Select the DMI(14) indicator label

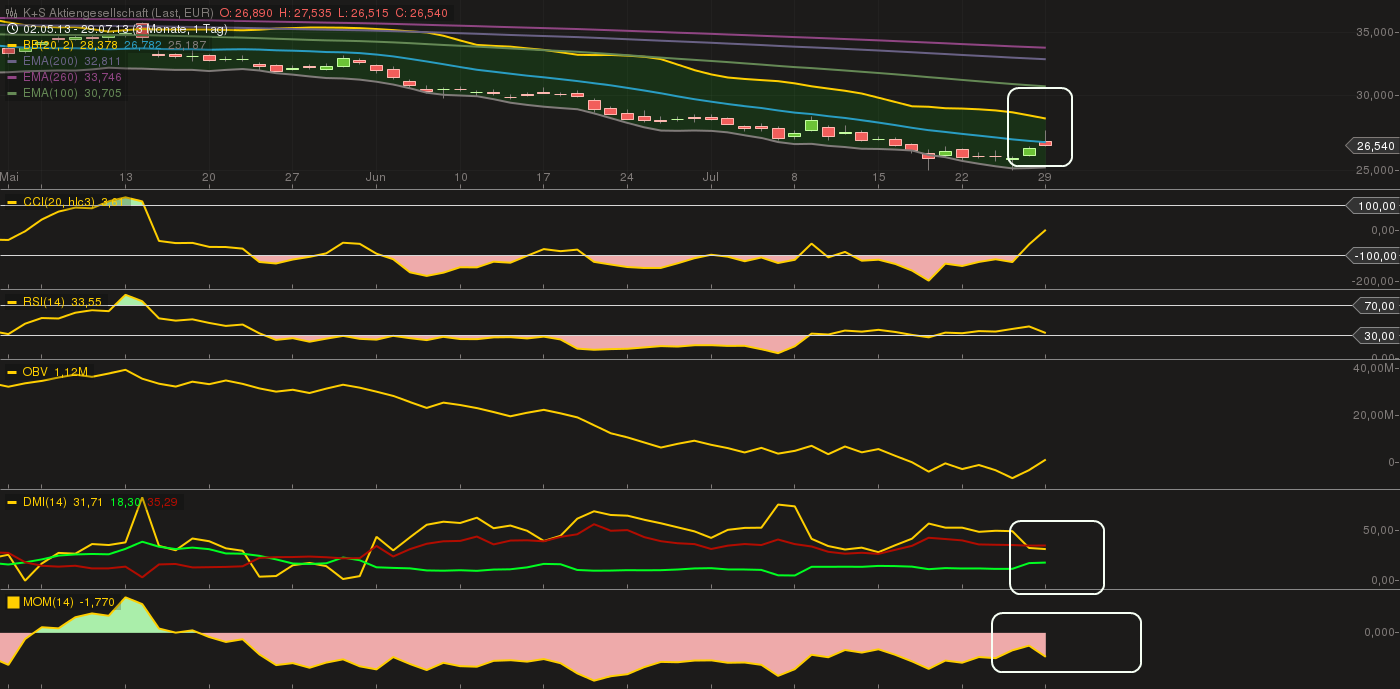point(45,502)
